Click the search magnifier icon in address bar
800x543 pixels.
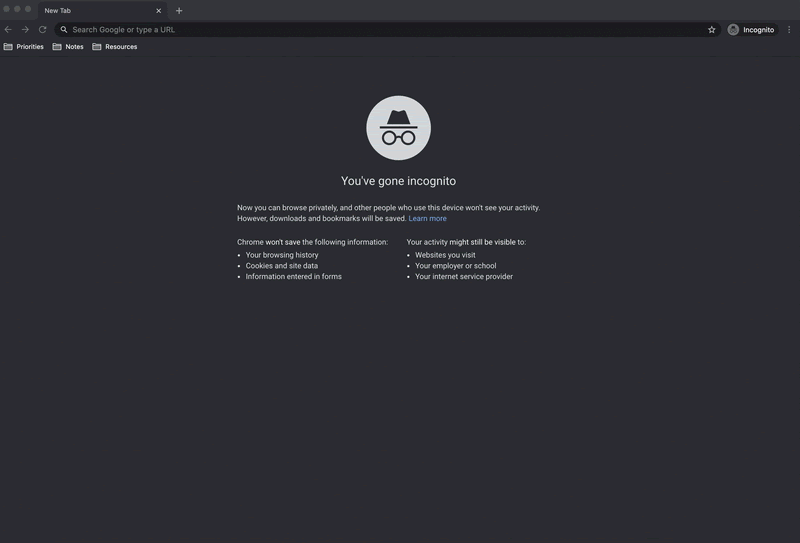tap(64, 30)
